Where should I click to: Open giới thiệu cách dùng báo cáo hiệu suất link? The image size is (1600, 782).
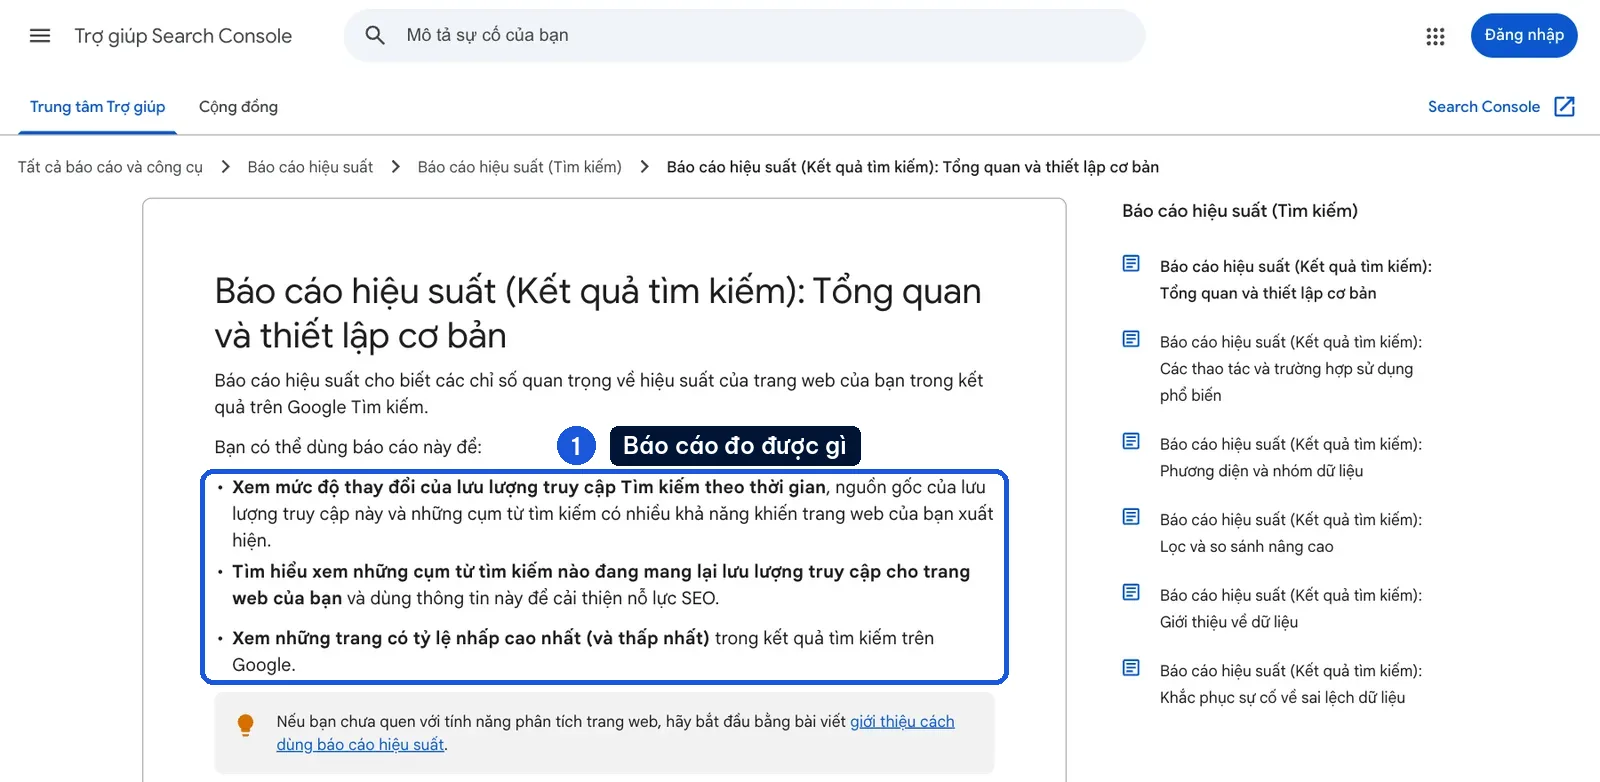pos(615,733)
